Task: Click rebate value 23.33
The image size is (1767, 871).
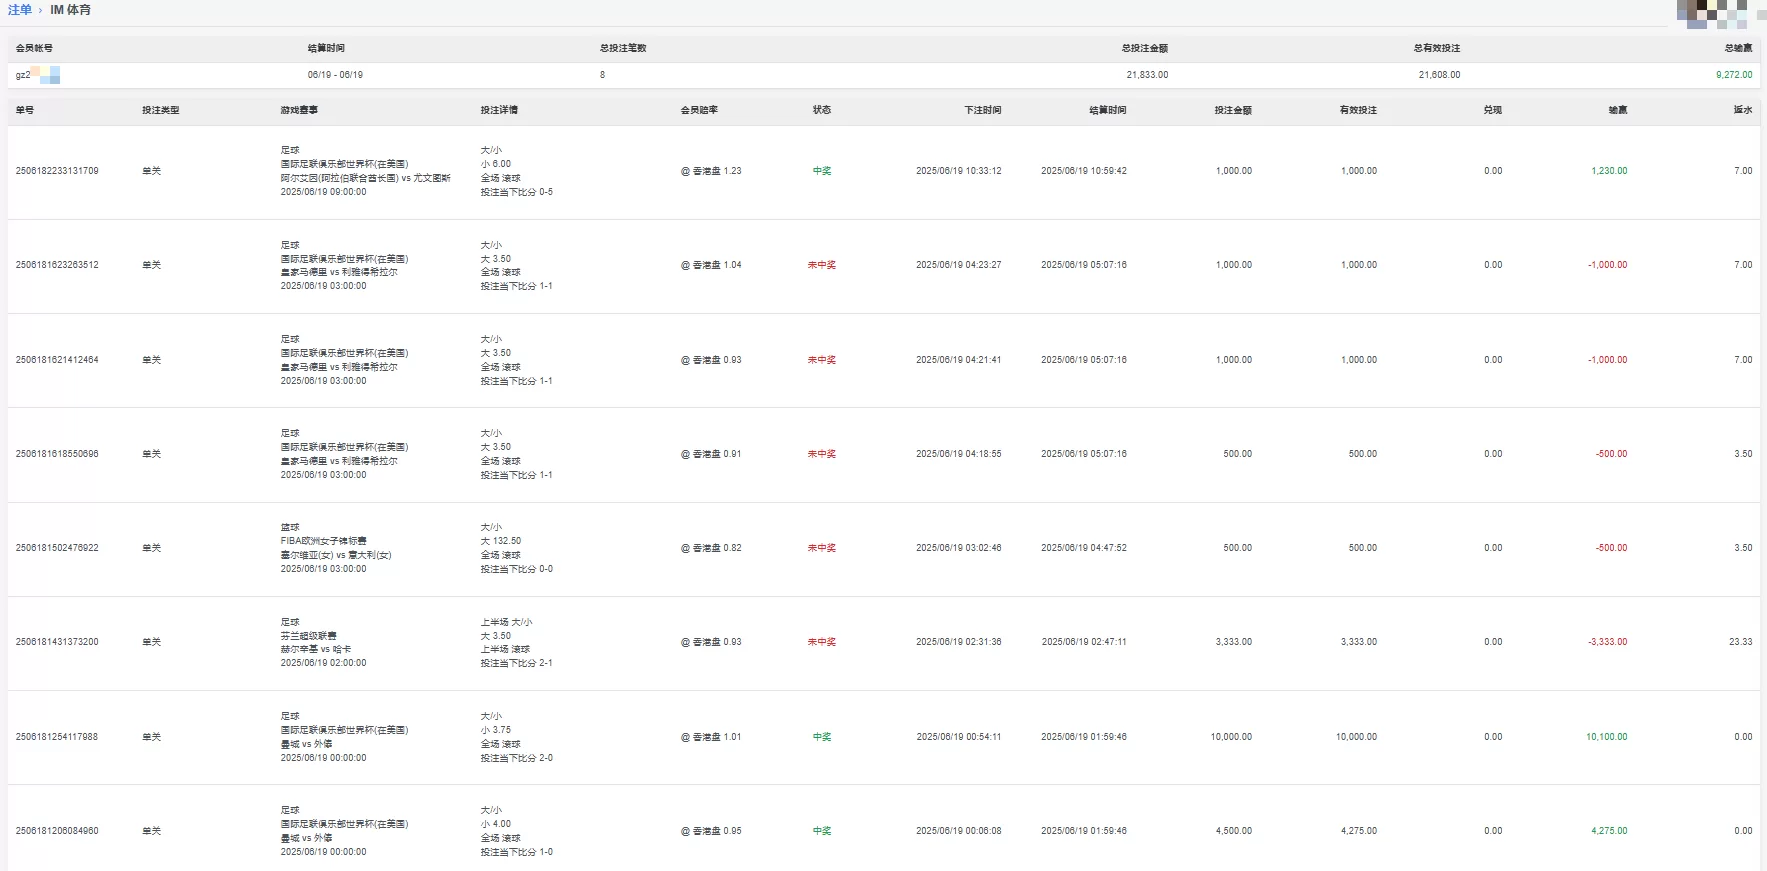Action: click(x=1740, y=642)
